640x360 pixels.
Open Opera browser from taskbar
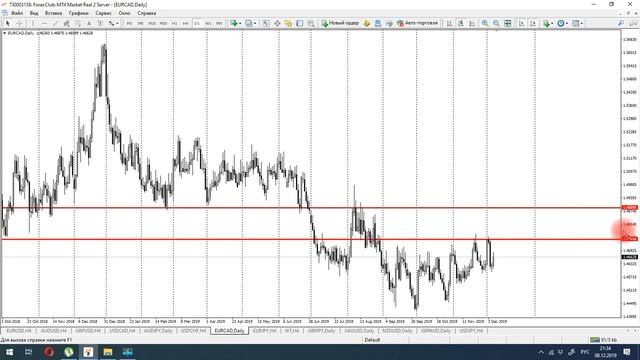click(x=49, y=352)
